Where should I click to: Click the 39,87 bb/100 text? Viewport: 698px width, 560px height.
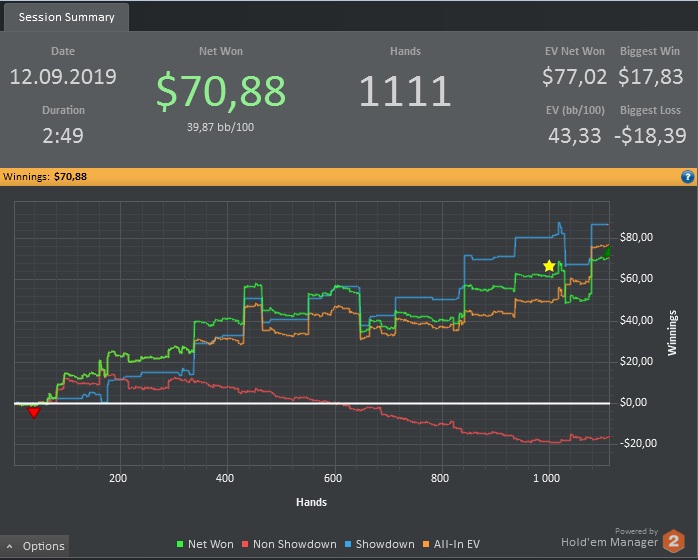(x=220, y=127)
